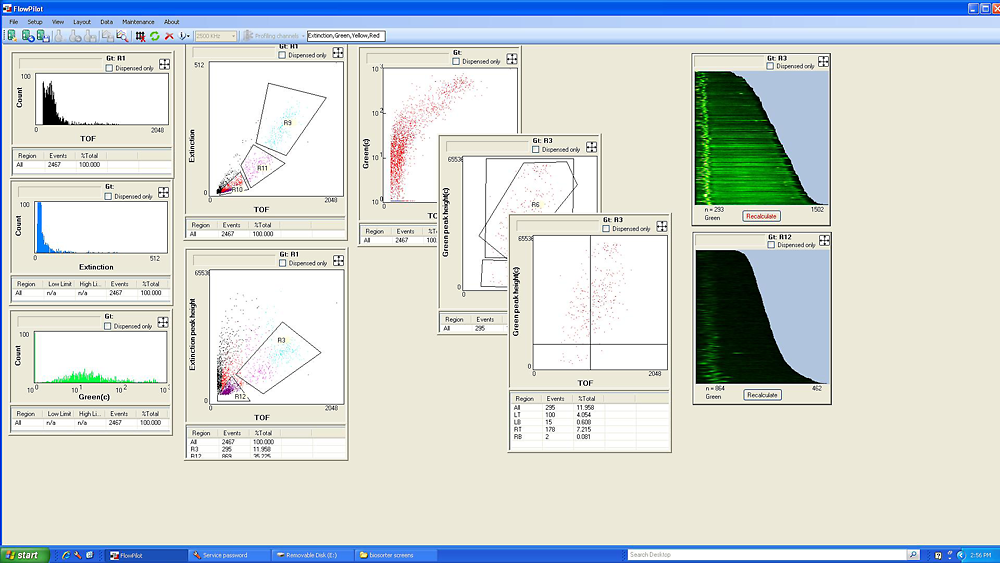The height and width of the screenshot is (563, 1000).
Task: Click the red X delete toolbar icon
Action: coord(169,36)
